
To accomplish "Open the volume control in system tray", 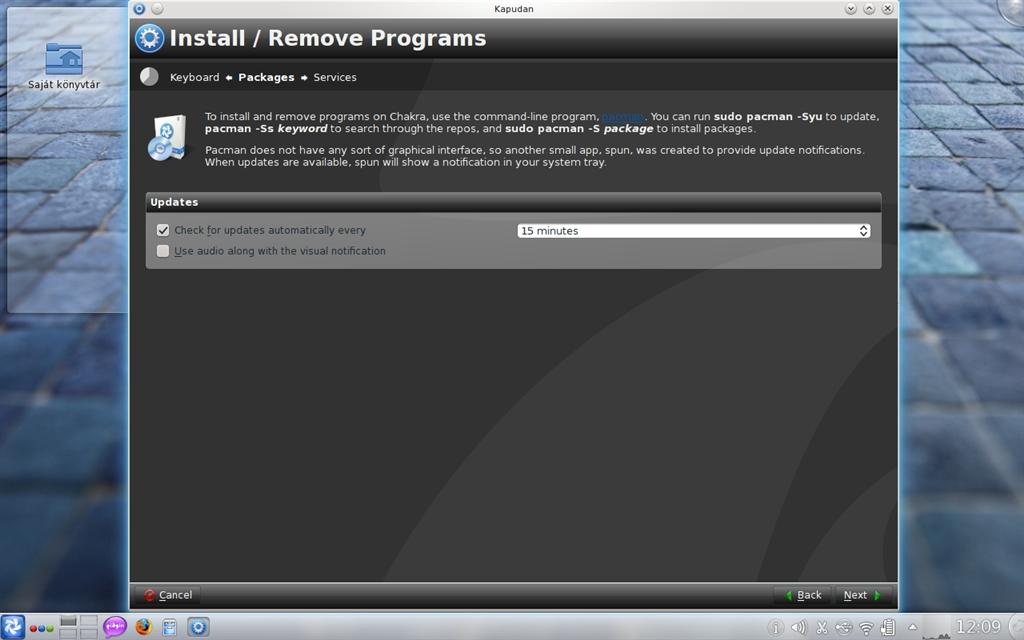I will tap(799, 628).
